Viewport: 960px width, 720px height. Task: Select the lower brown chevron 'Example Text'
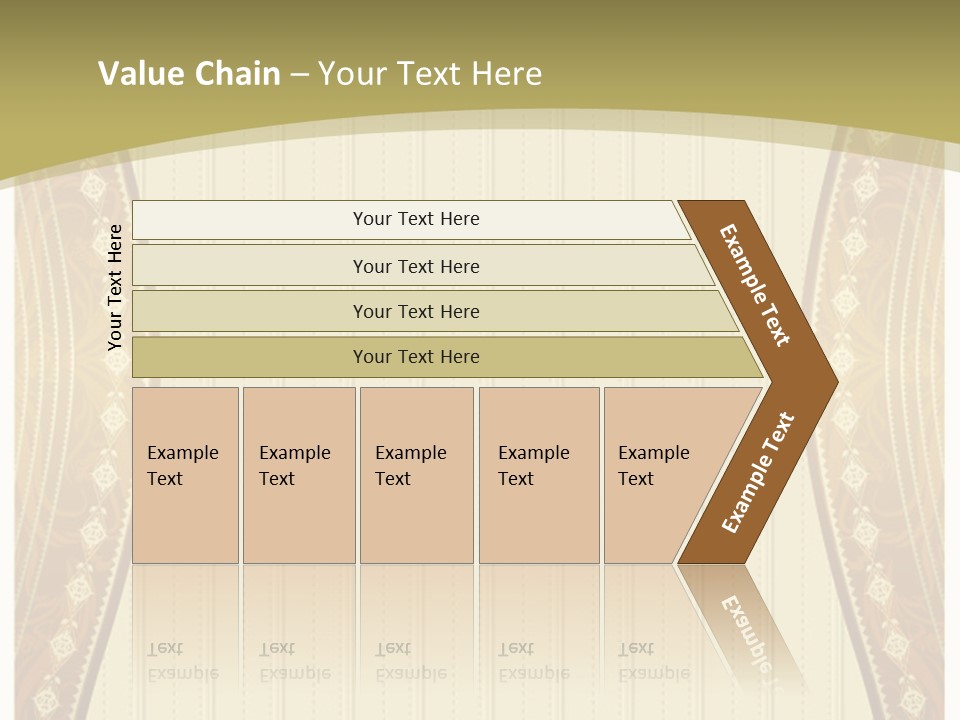758,473
